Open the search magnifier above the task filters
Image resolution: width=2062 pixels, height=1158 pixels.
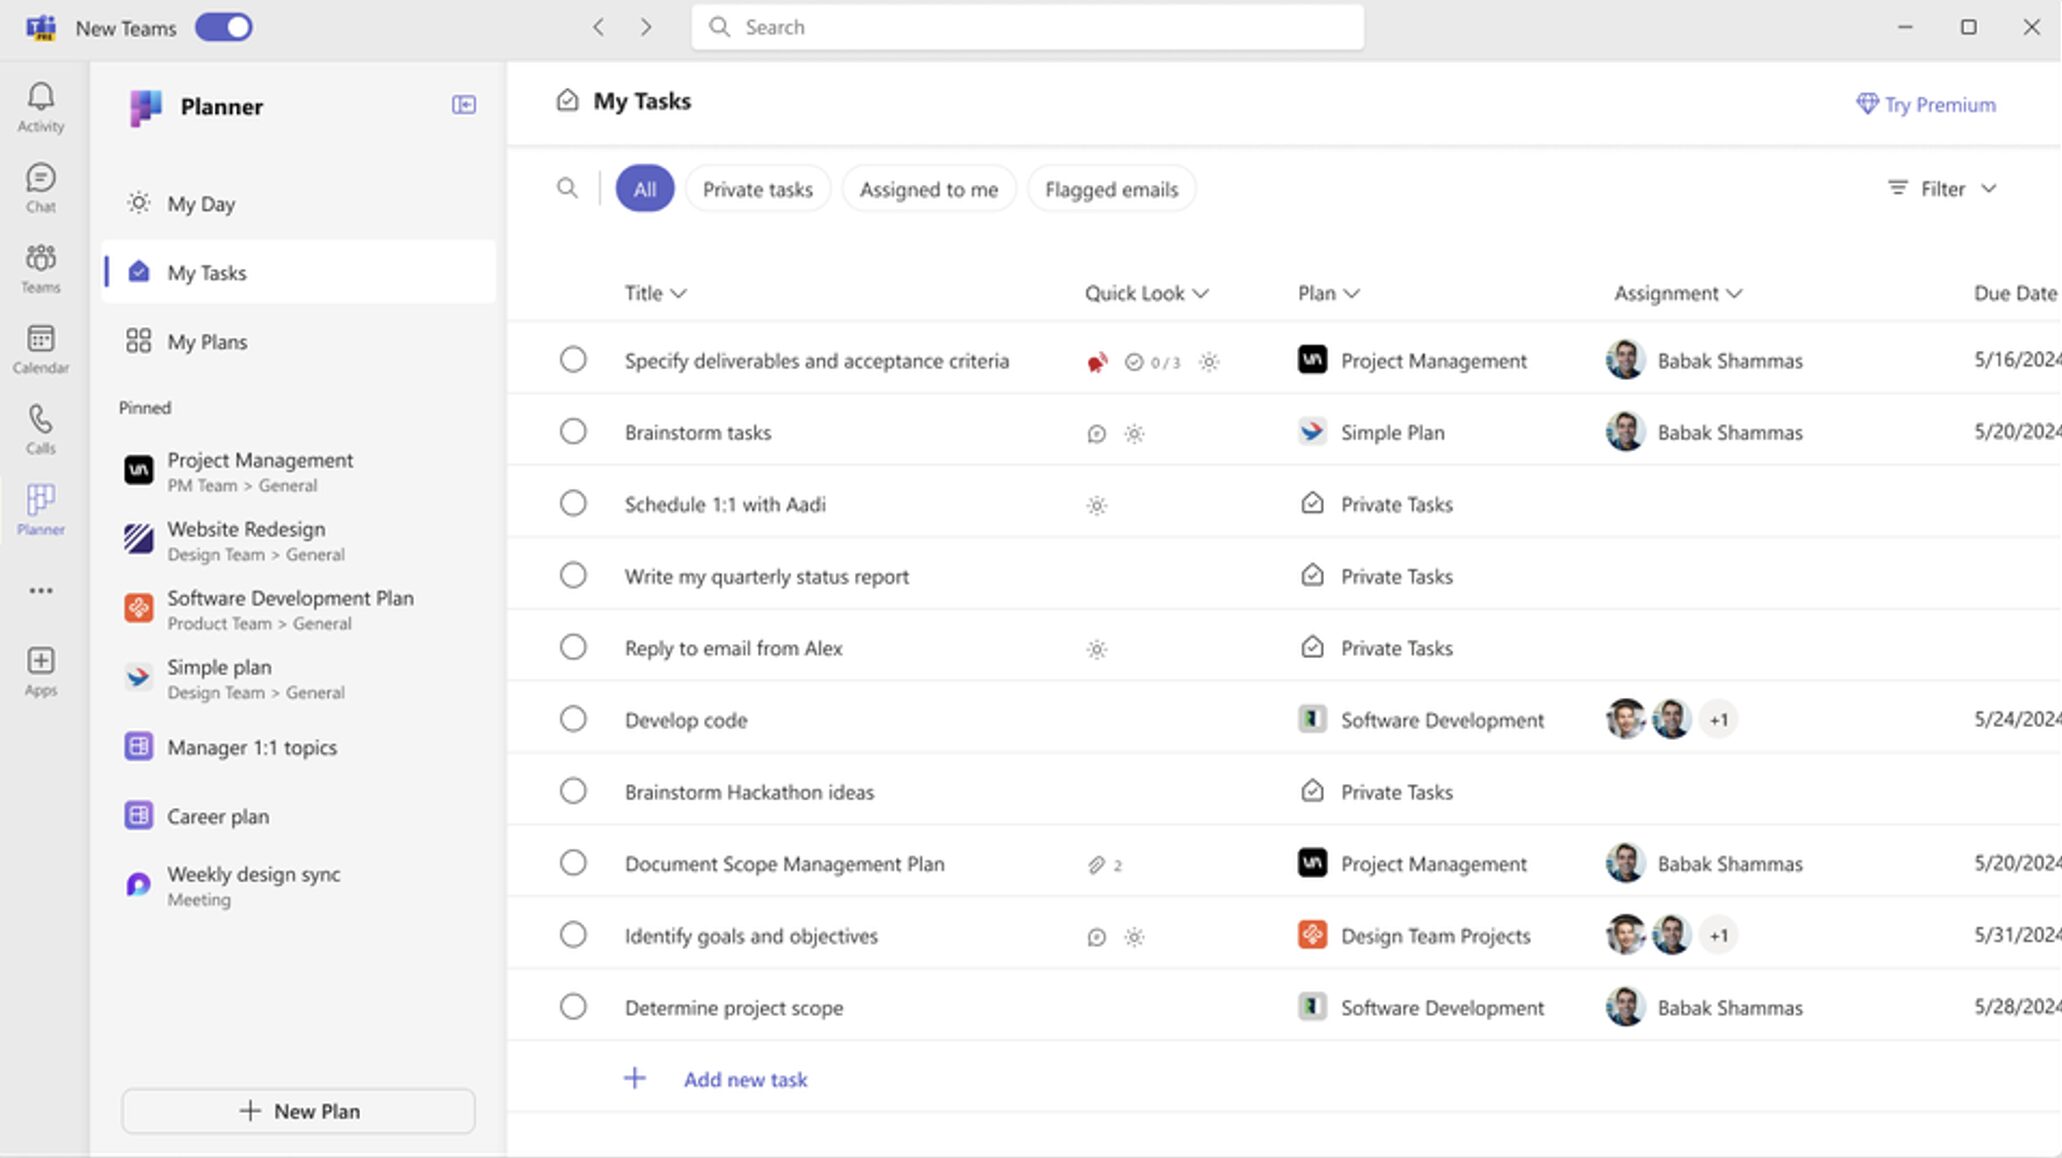567,188
